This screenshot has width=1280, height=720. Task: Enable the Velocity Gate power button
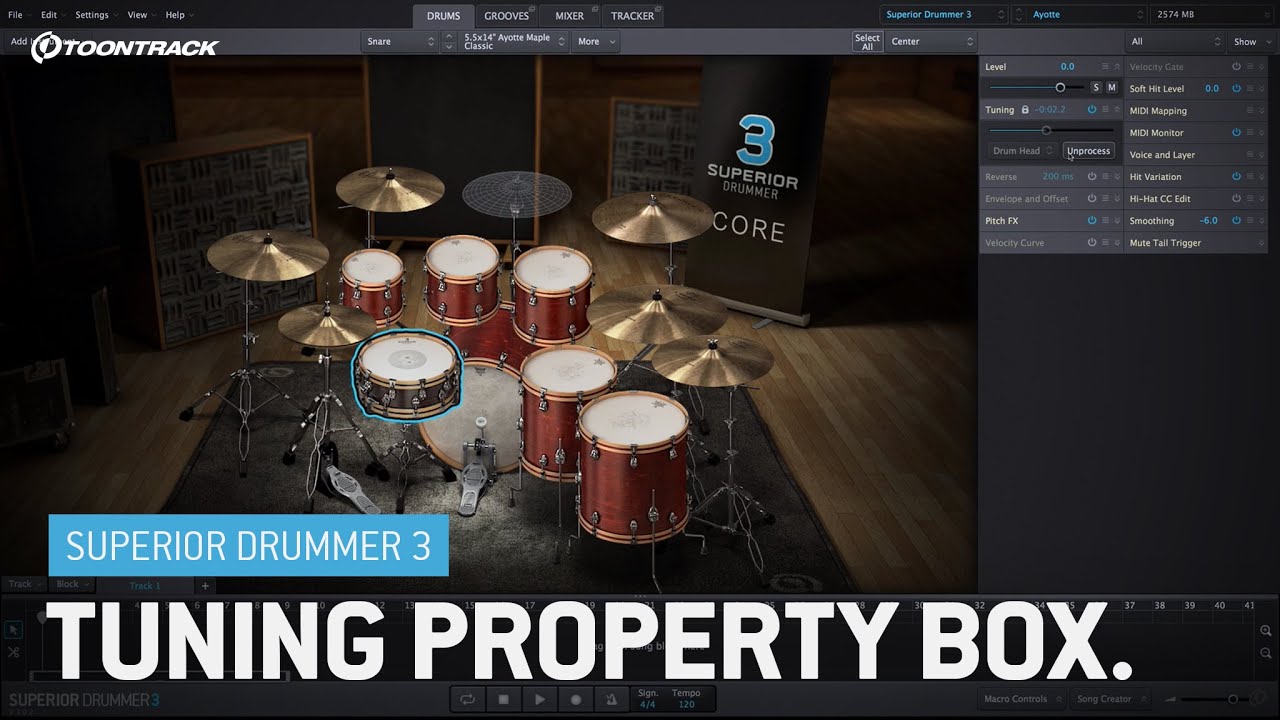[x=1236, y=67]
